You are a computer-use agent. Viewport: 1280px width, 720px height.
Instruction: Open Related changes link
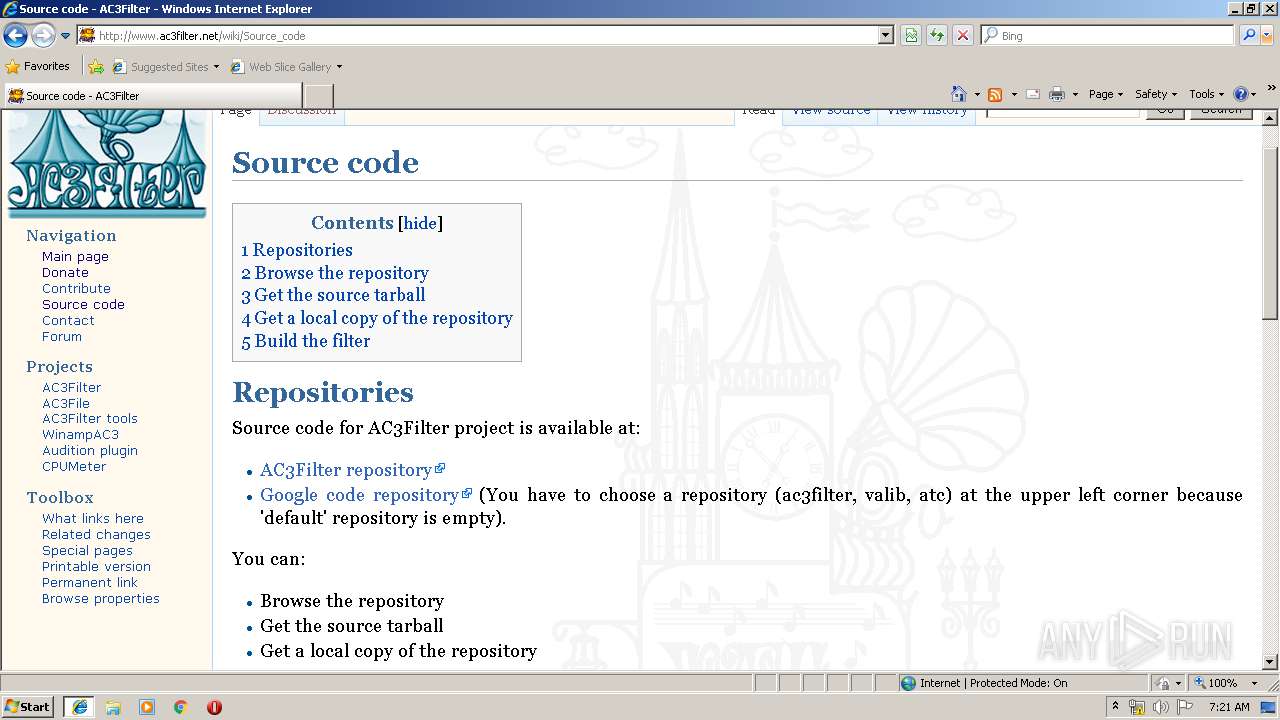tap(96, 535)
